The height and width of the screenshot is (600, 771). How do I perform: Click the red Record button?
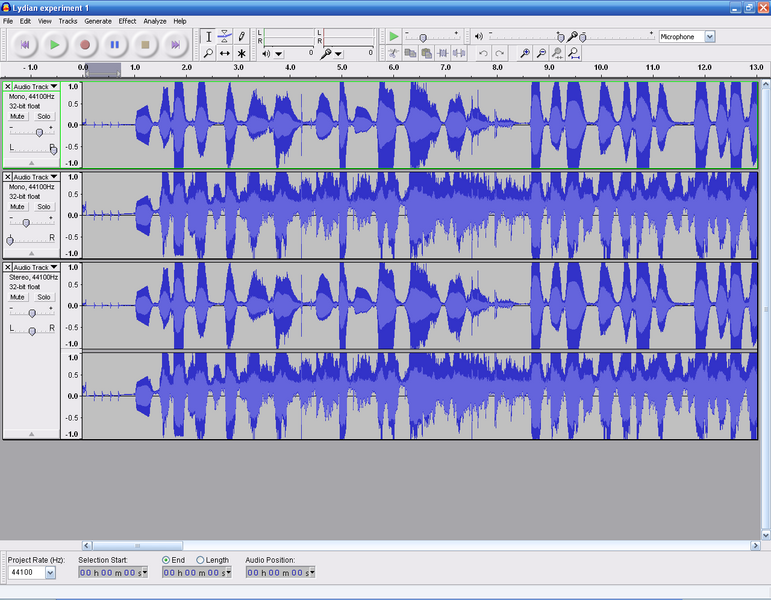(85, 44)
